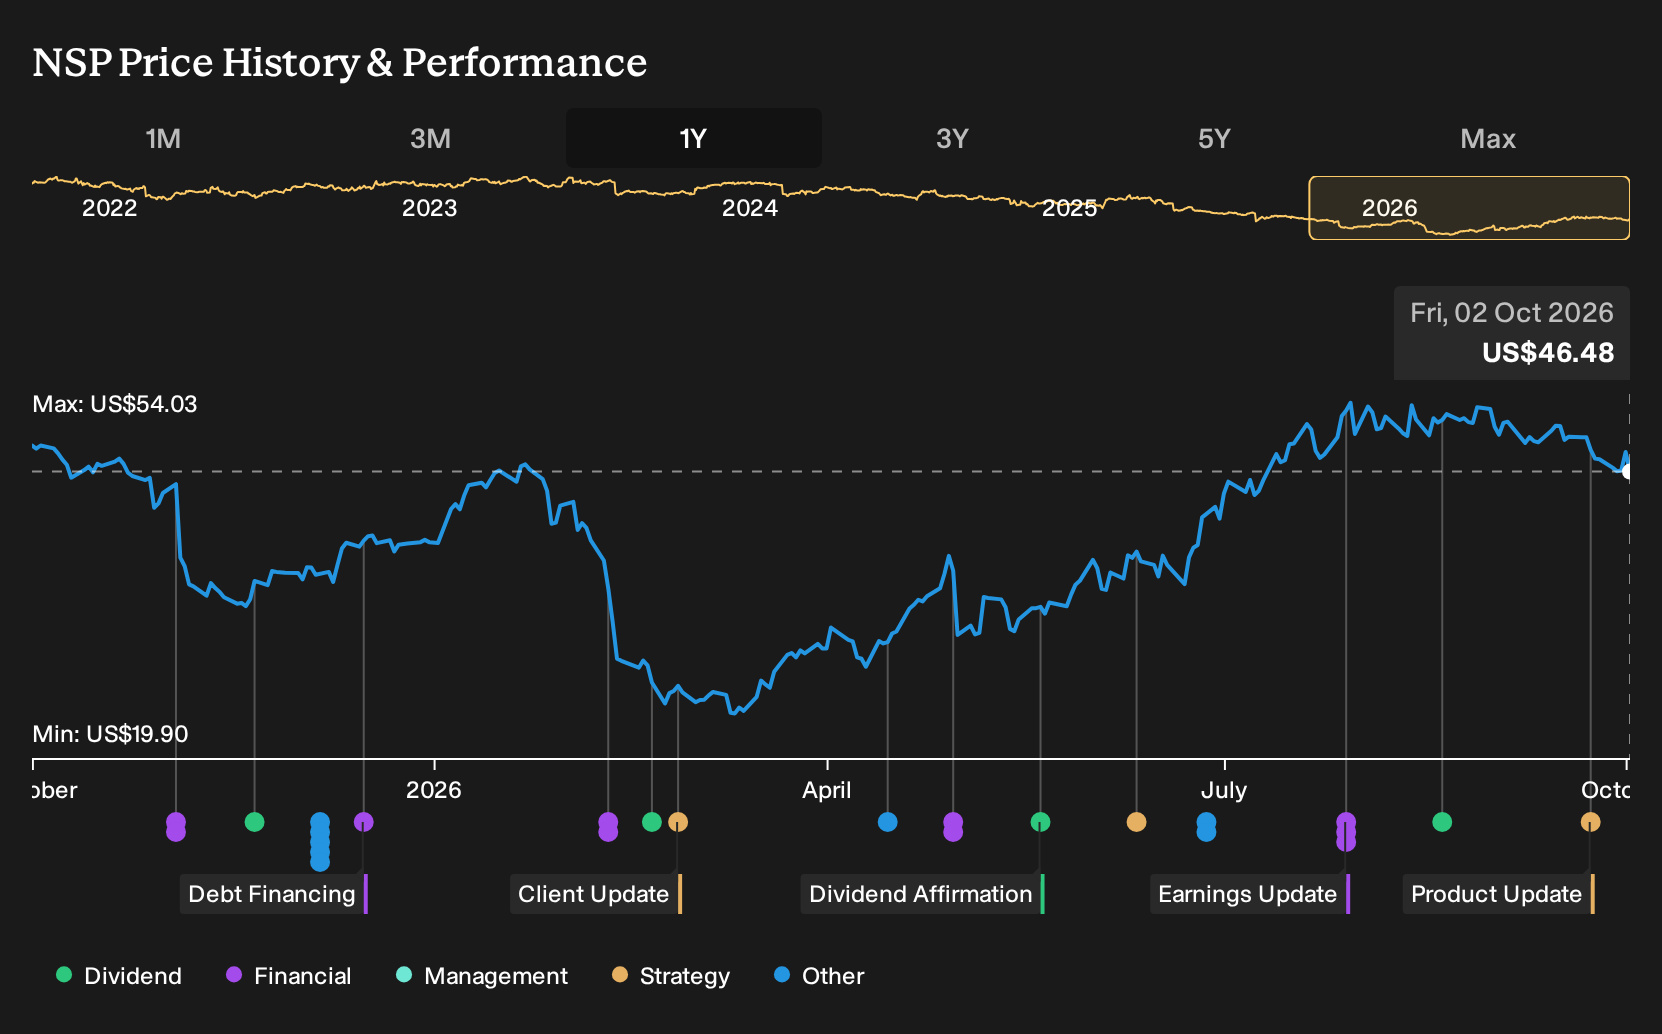The width and height of the screenshot is (1662, 1034).
Task: Click the white endpoint dot on the price line
Action: pyautogui.click(x=1628, y=471)
